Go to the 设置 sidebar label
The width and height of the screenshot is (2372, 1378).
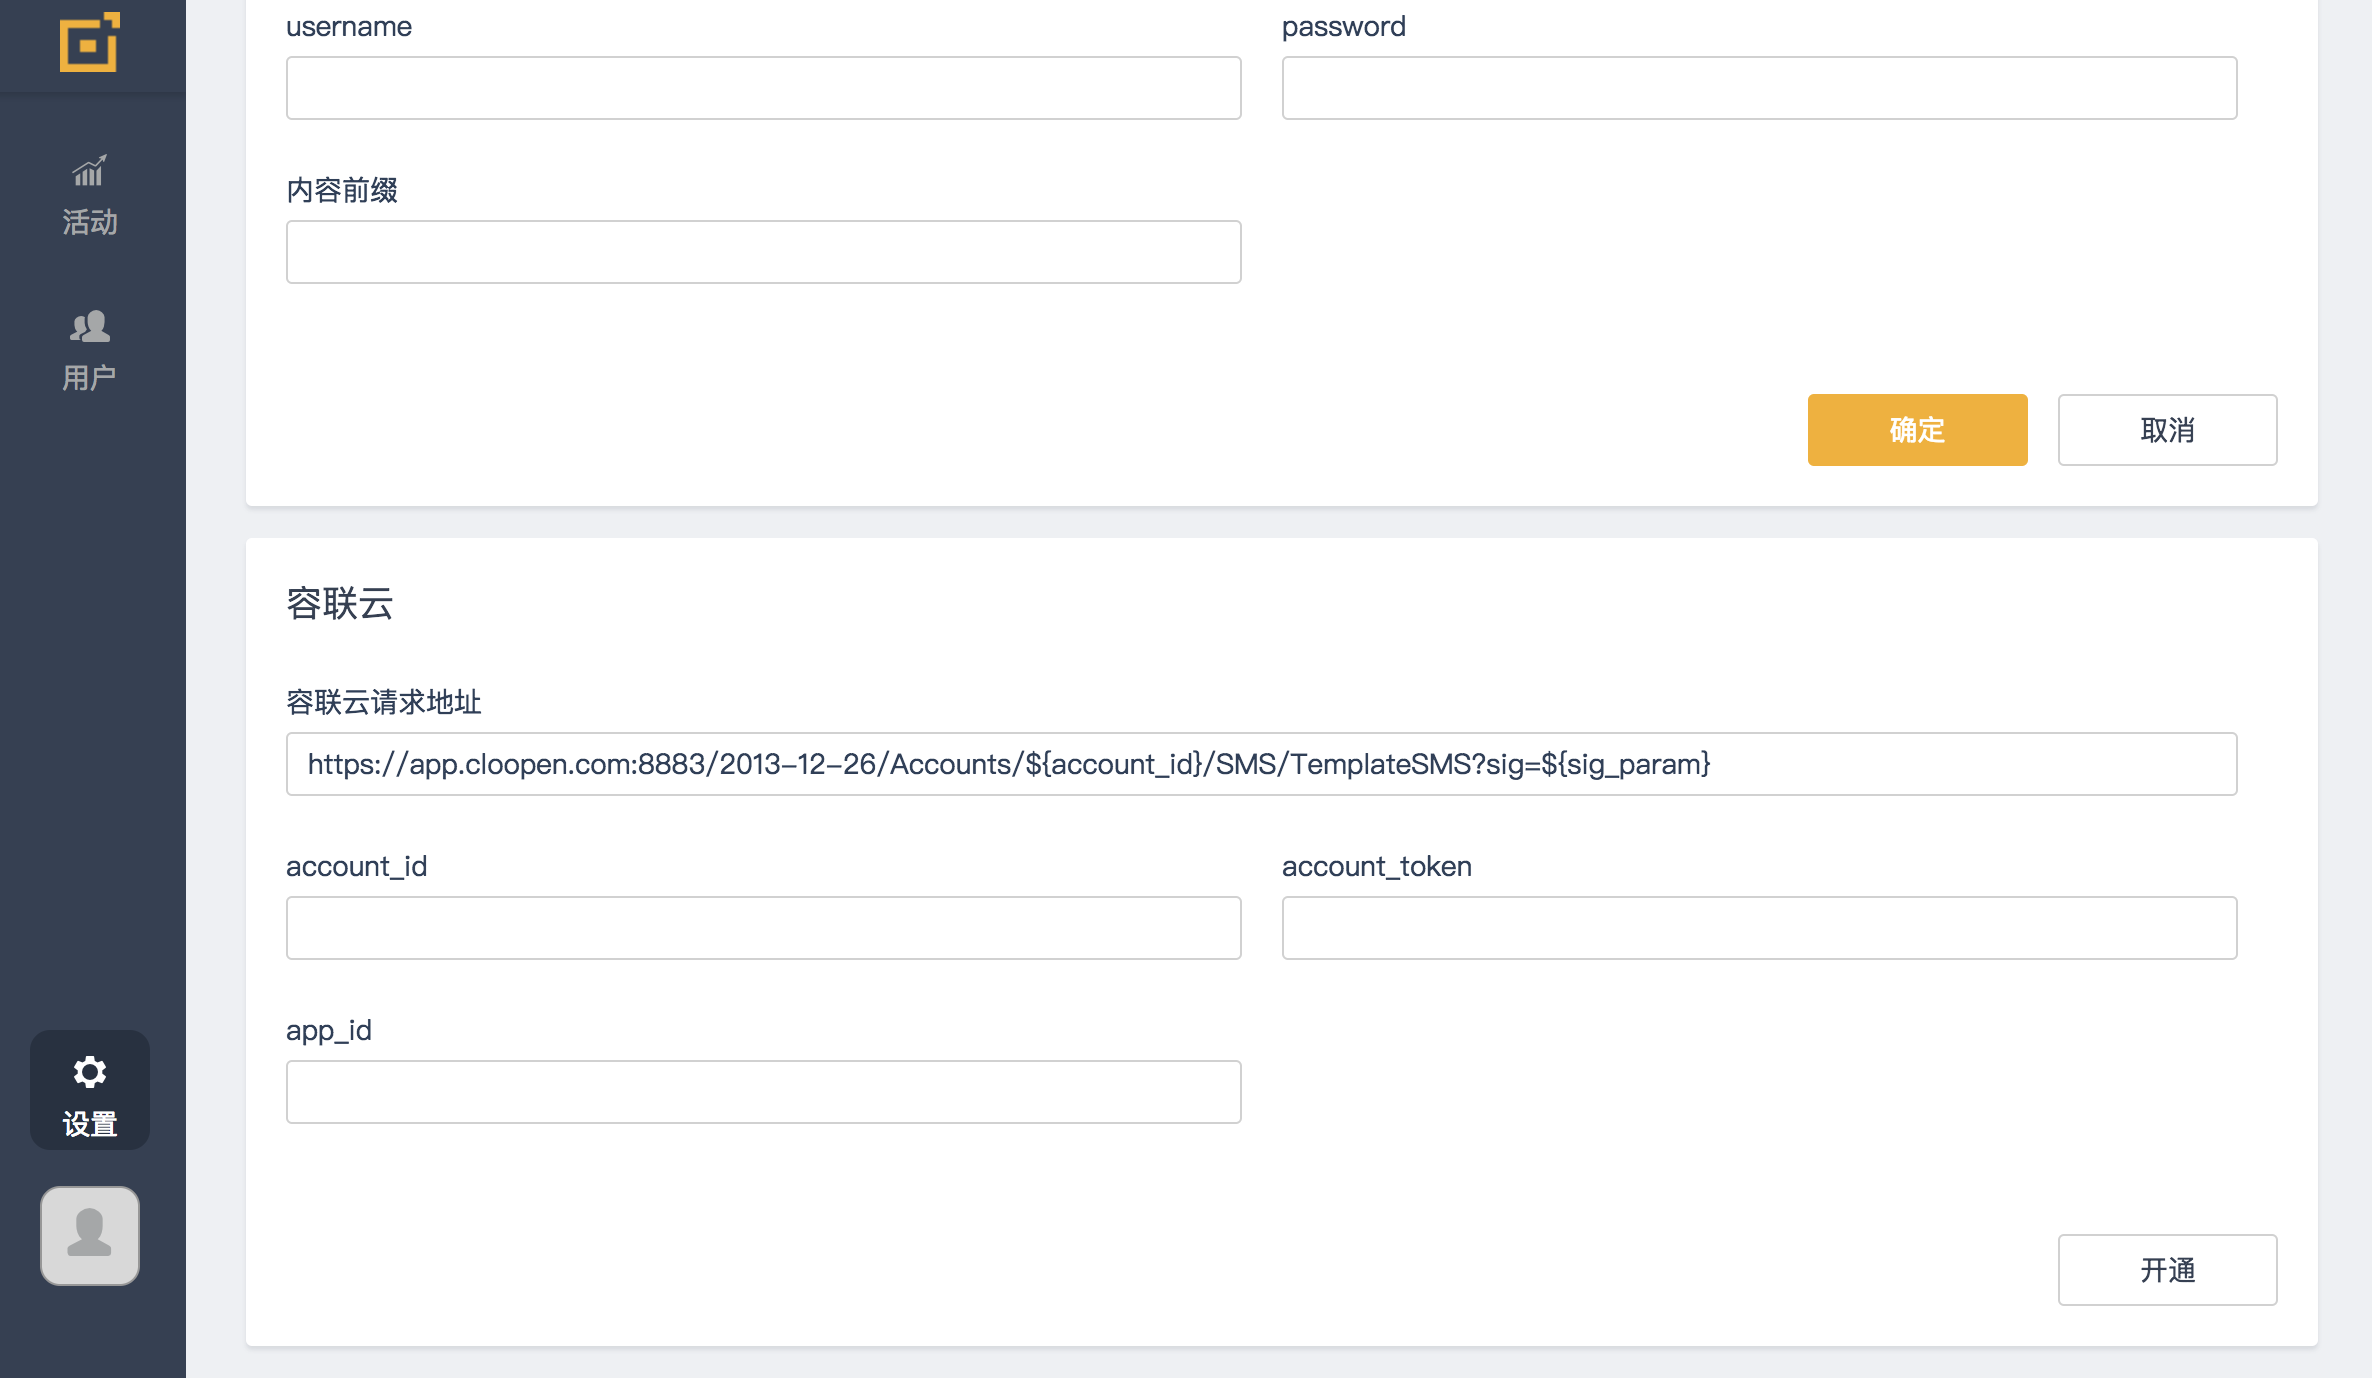pyautogui.click(x=90, y=1124)
